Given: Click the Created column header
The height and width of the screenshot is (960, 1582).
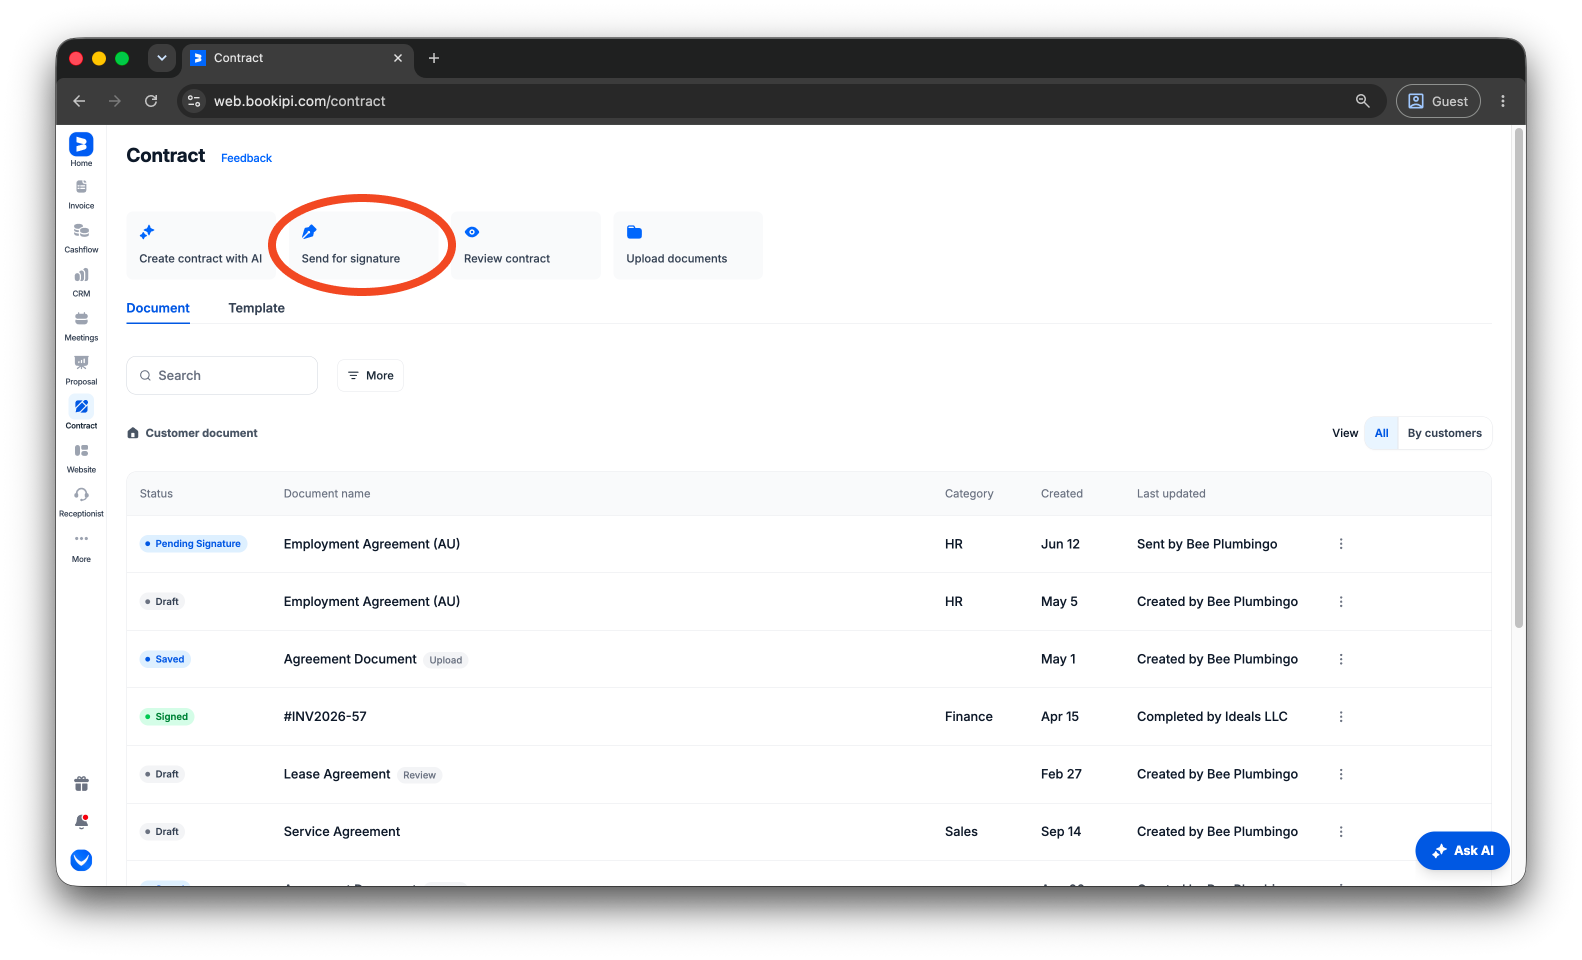Looking at the screenshot, I should point(1062,494).
